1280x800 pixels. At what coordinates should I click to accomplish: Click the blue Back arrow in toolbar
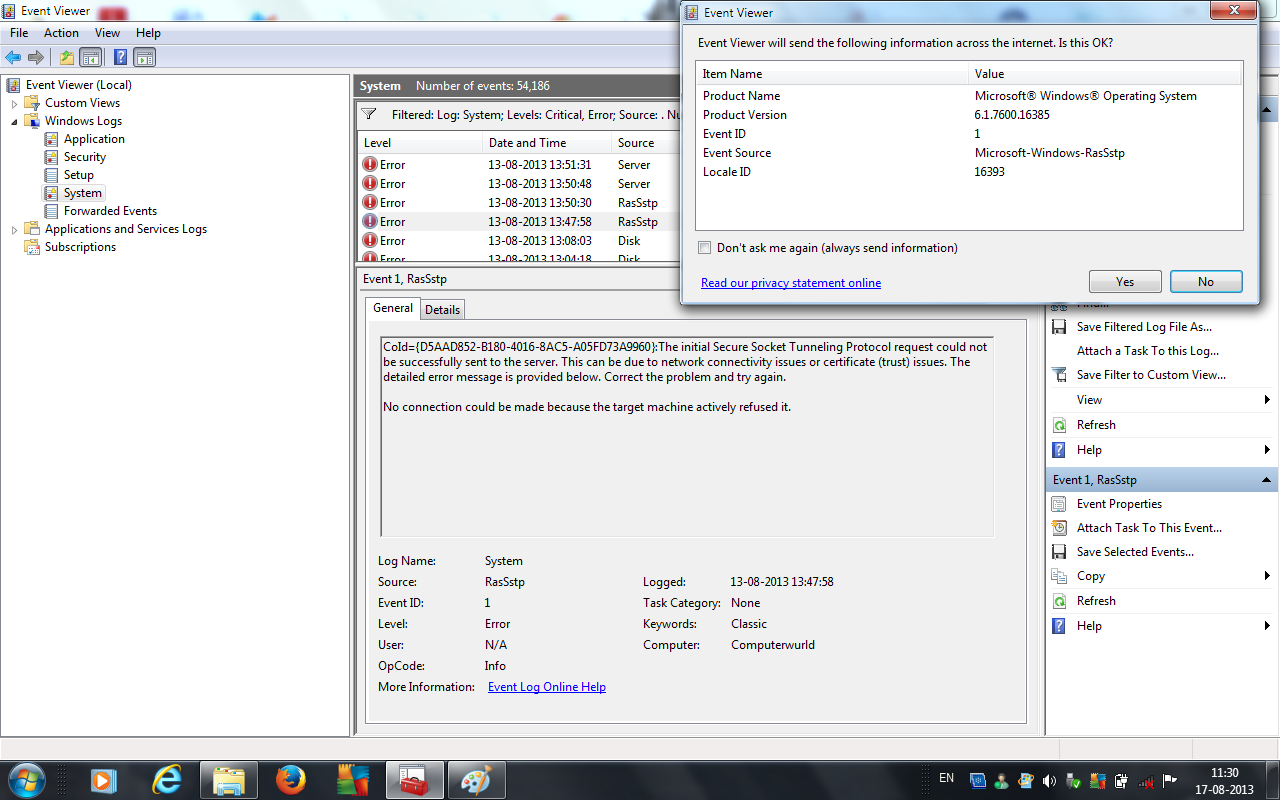point(13,57)
